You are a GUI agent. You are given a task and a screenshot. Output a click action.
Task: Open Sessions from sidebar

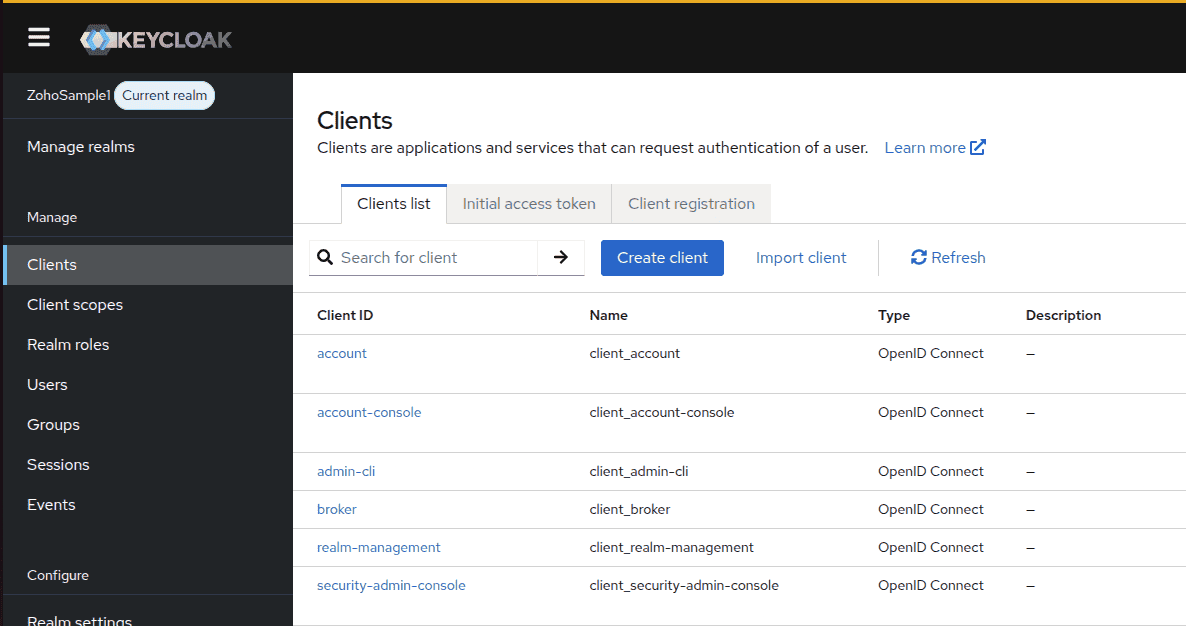click(x=58, y=465)
